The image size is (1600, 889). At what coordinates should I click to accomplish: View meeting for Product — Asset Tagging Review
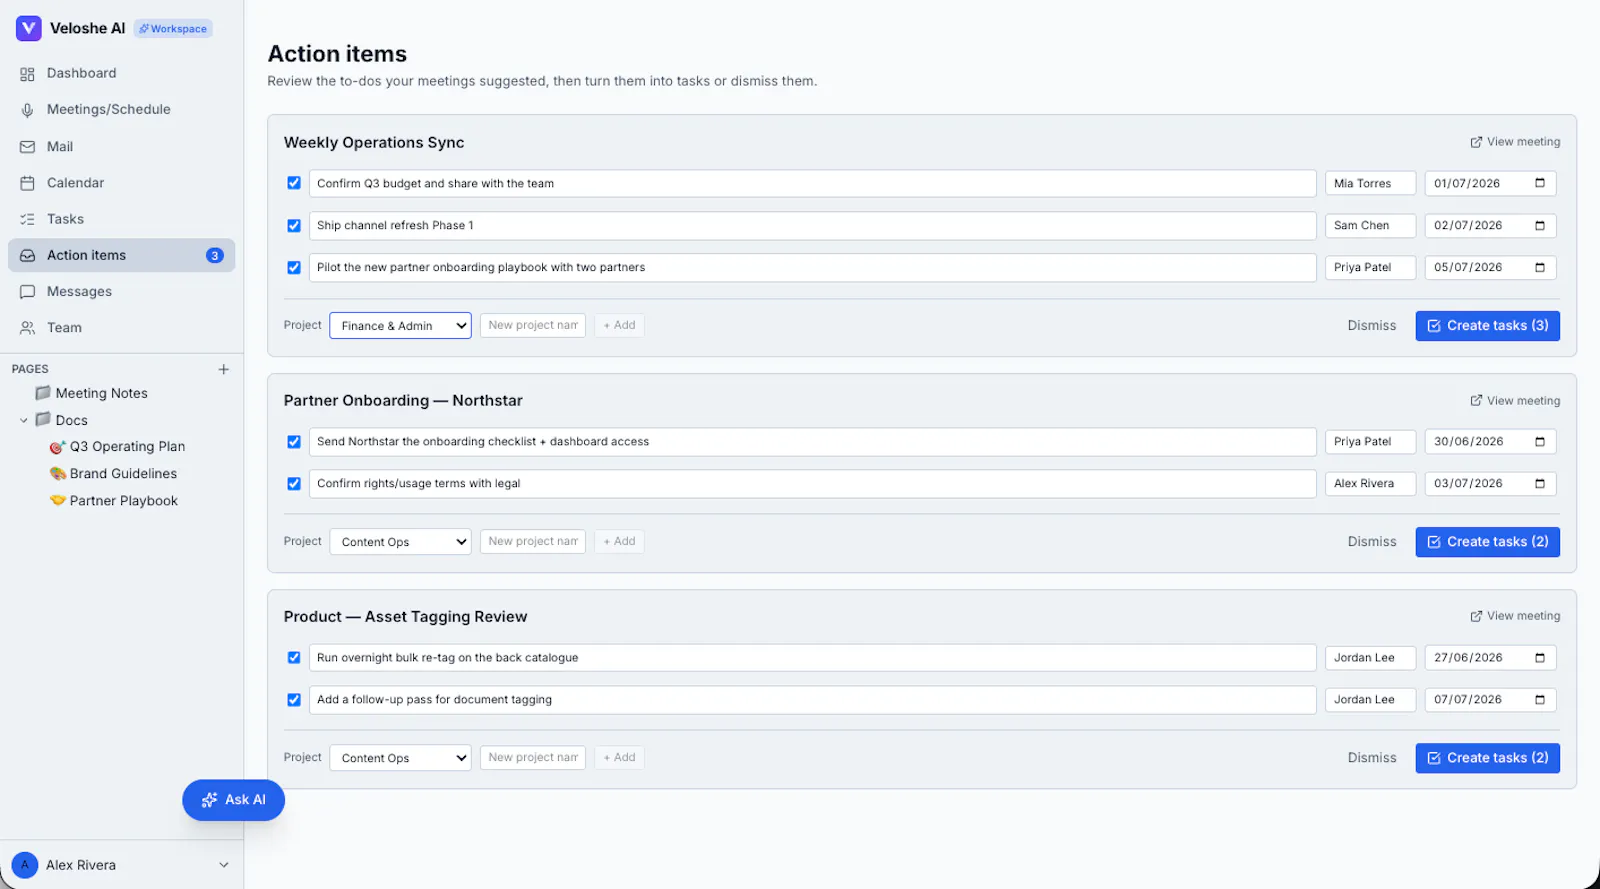pyautogui.click(x=1515, y=616)
